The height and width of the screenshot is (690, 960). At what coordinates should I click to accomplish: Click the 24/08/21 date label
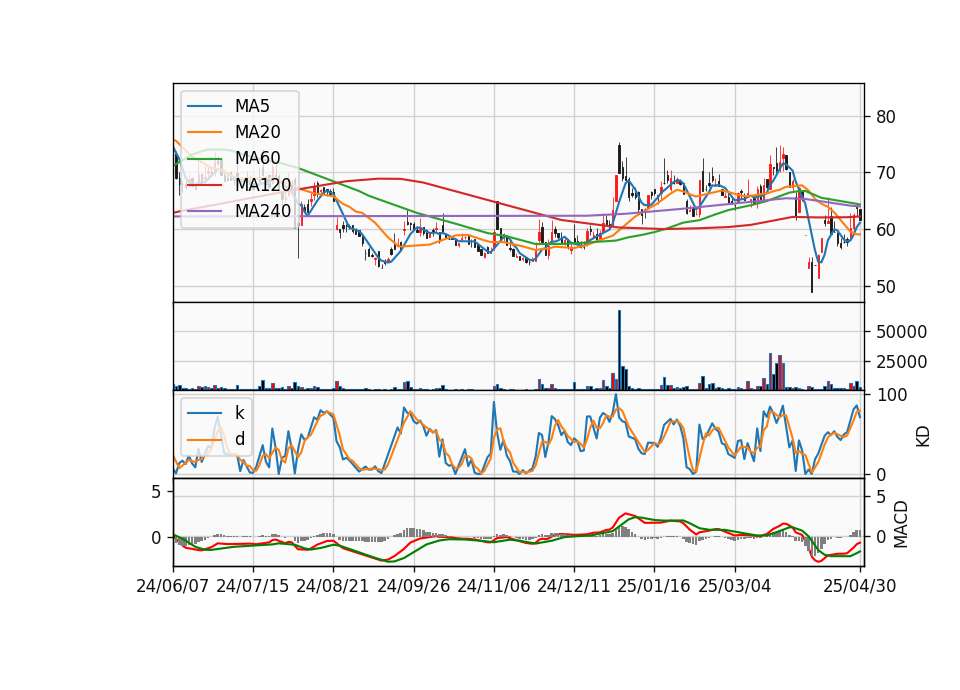333,586
